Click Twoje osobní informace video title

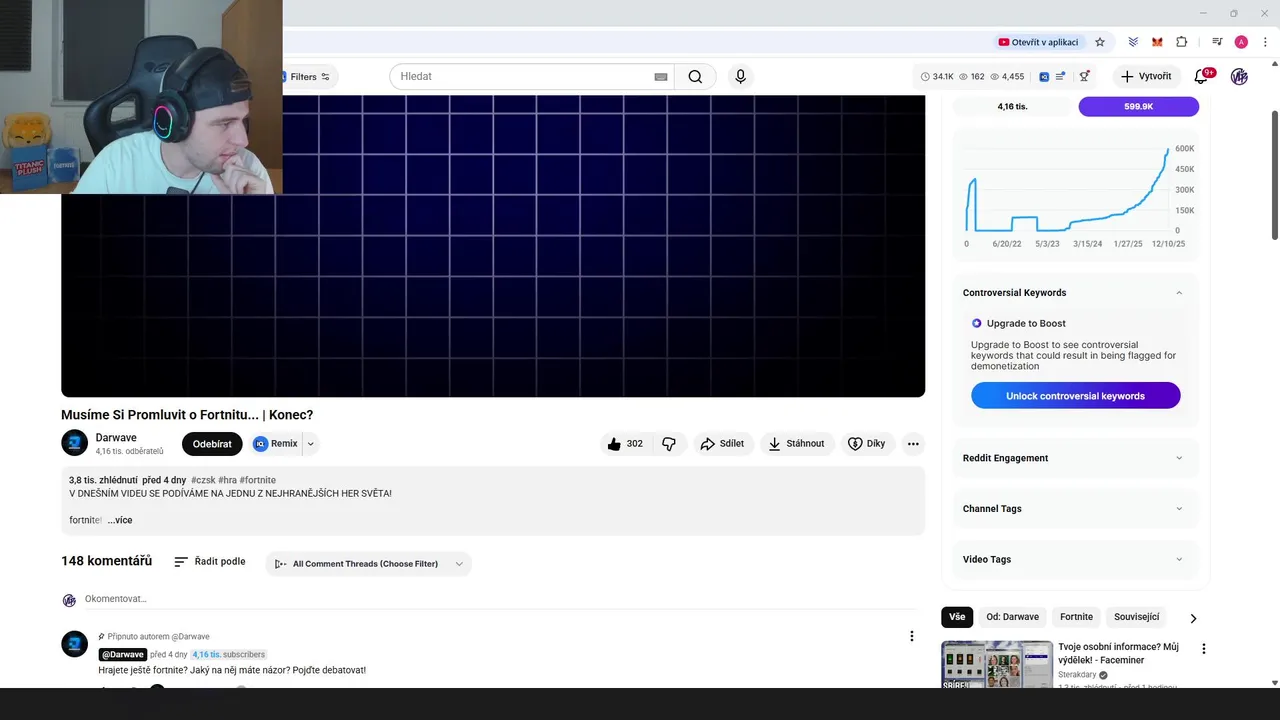[x=1118, y=653]
